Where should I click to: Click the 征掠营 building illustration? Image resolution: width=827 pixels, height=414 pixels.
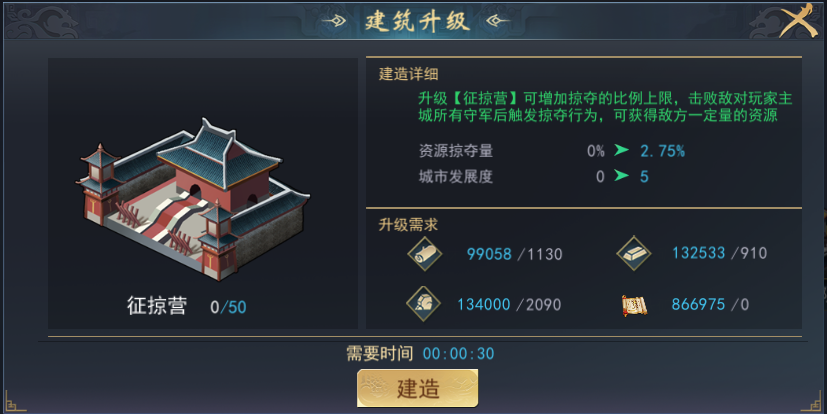[194, 199]
